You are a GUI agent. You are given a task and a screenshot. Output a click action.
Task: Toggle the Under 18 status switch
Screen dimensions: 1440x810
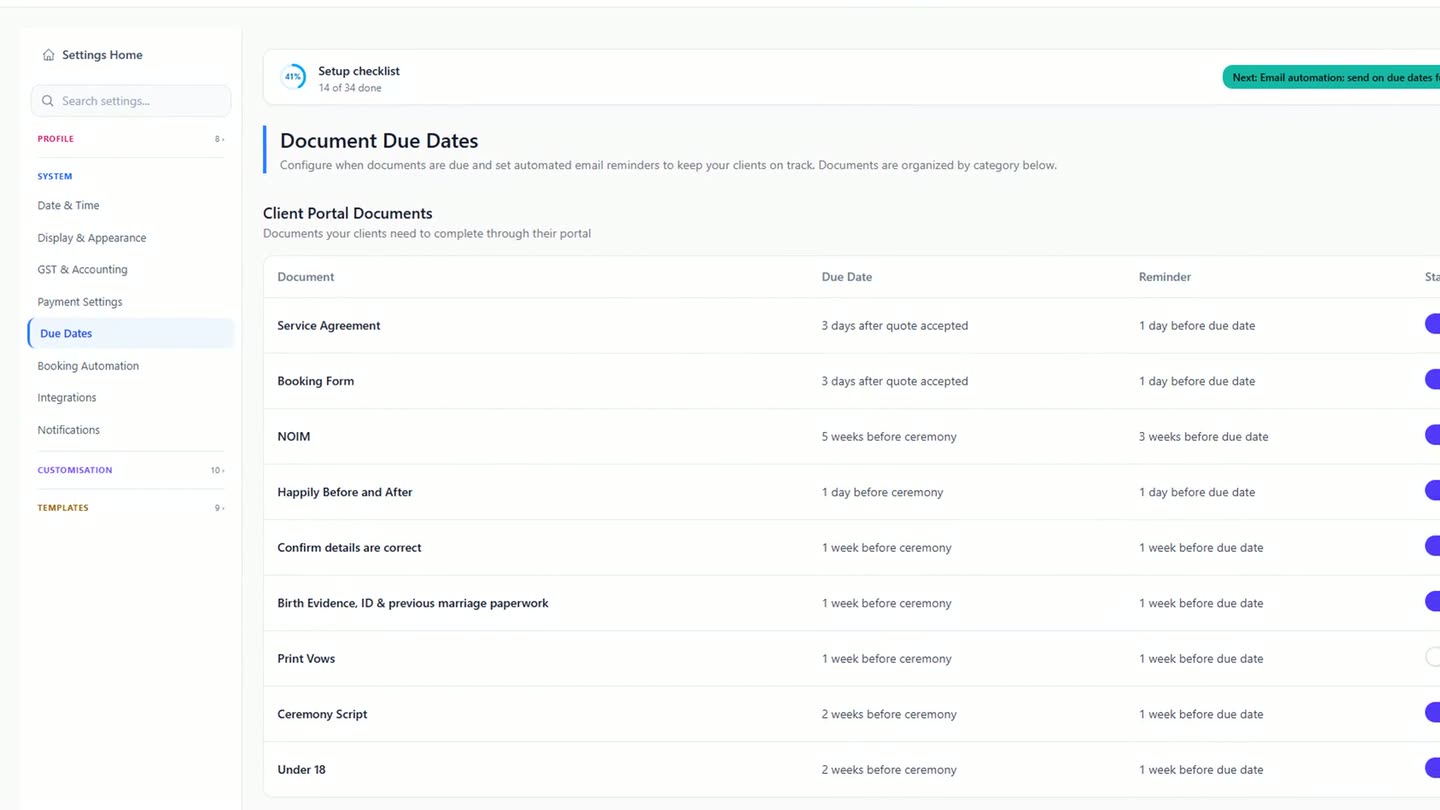(1432, 768)
